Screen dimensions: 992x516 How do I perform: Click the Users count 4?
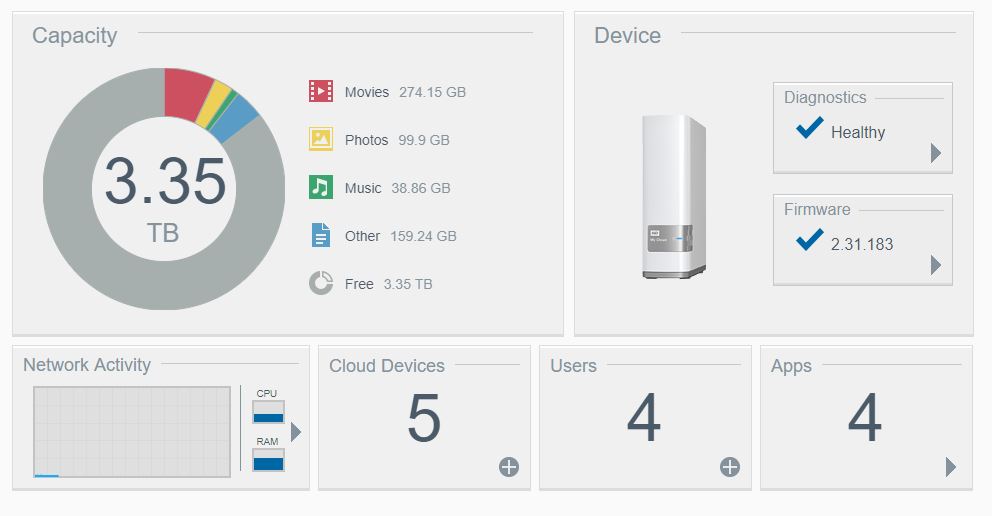click(644, 418)
